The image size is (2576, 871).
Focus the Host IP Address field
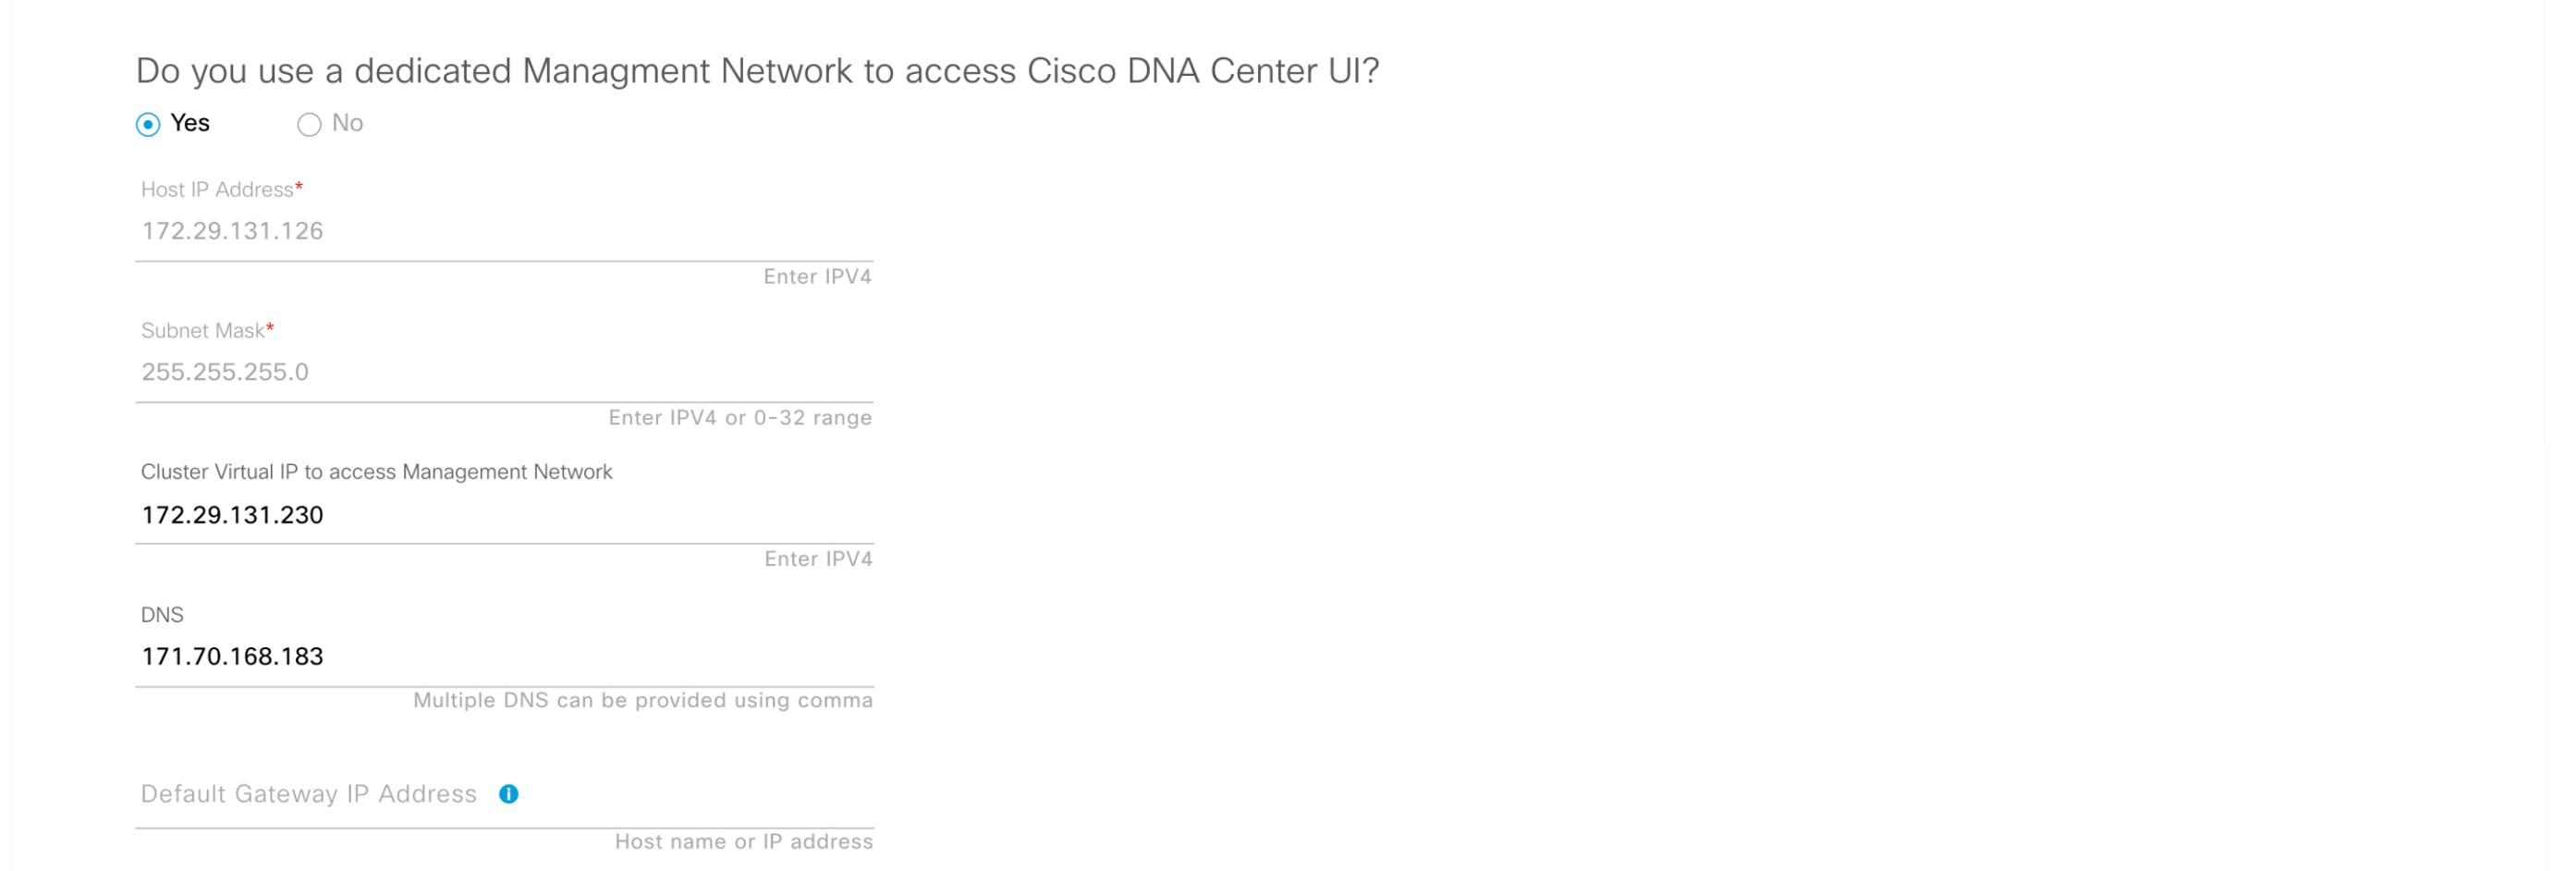pyautogui.click(x=504, y=231)
